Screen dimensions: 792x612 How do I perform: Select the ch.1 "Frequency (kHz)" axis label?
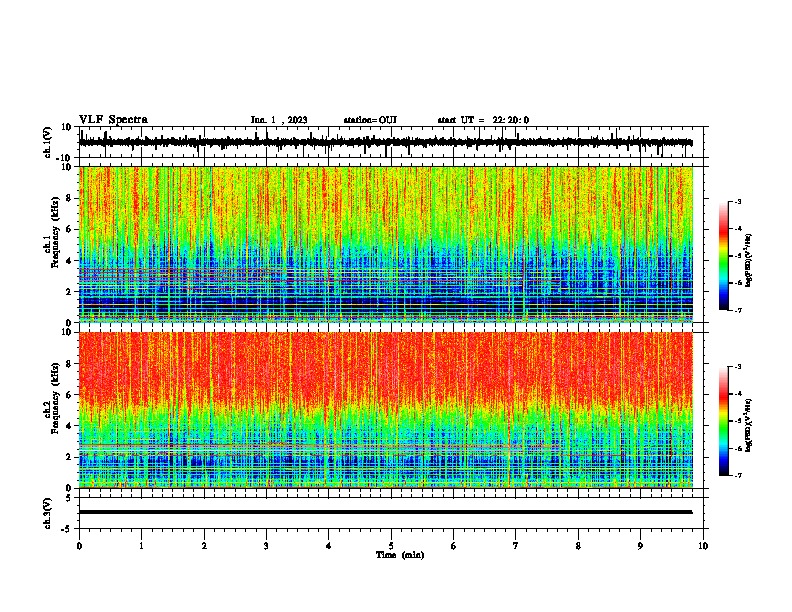pyautogui.click(x=55, y=231)
